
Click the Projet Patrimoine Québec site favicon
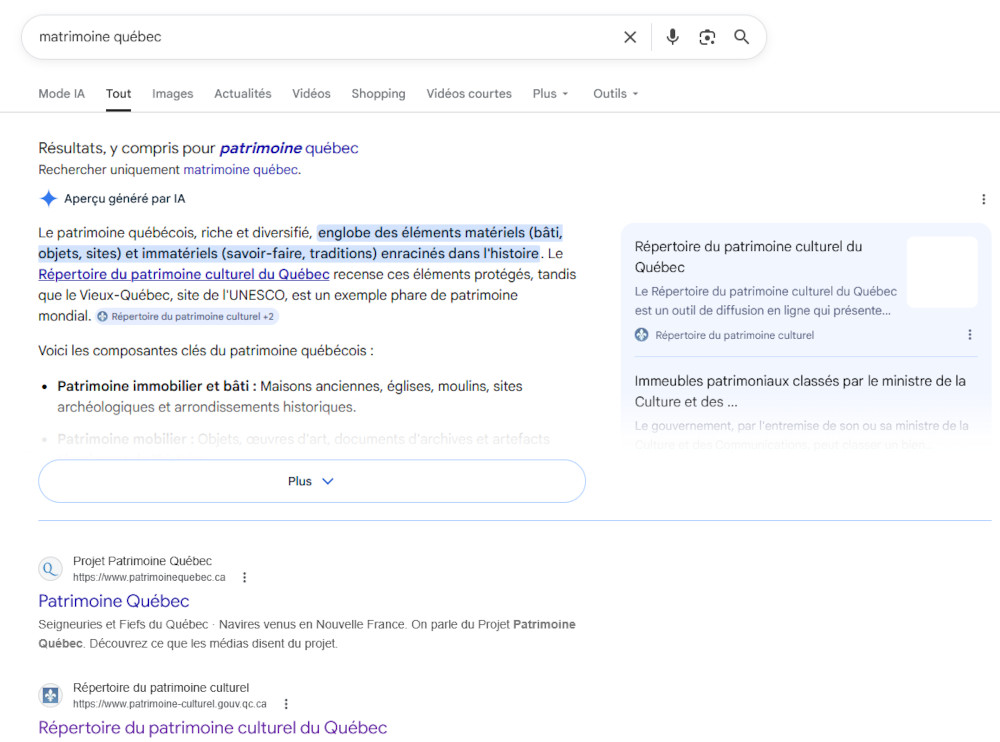[x=50, y=569]
